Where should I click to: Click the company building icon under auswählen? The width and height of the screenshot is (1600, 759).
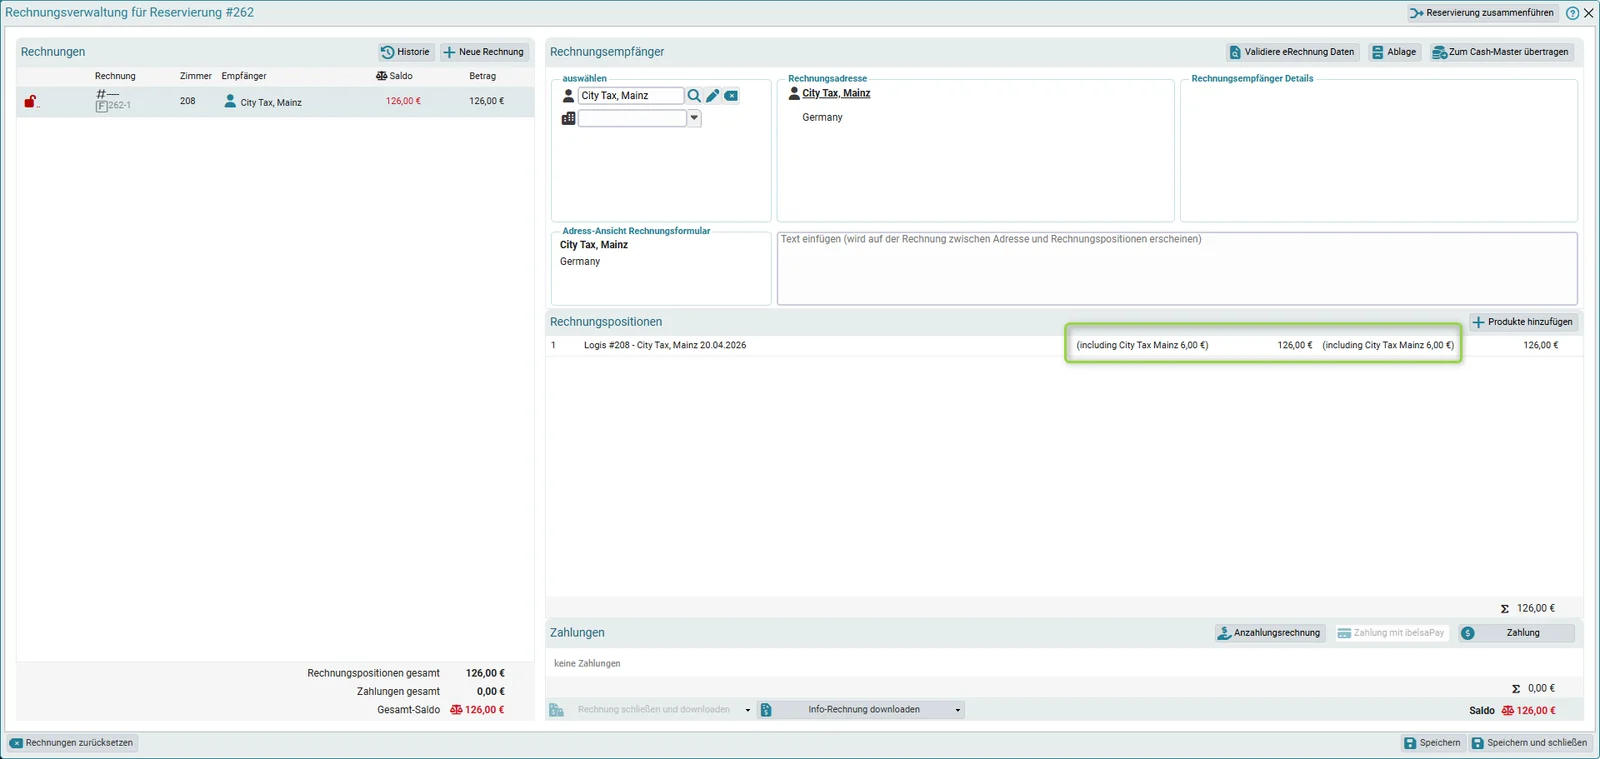[x=568, y=118]
